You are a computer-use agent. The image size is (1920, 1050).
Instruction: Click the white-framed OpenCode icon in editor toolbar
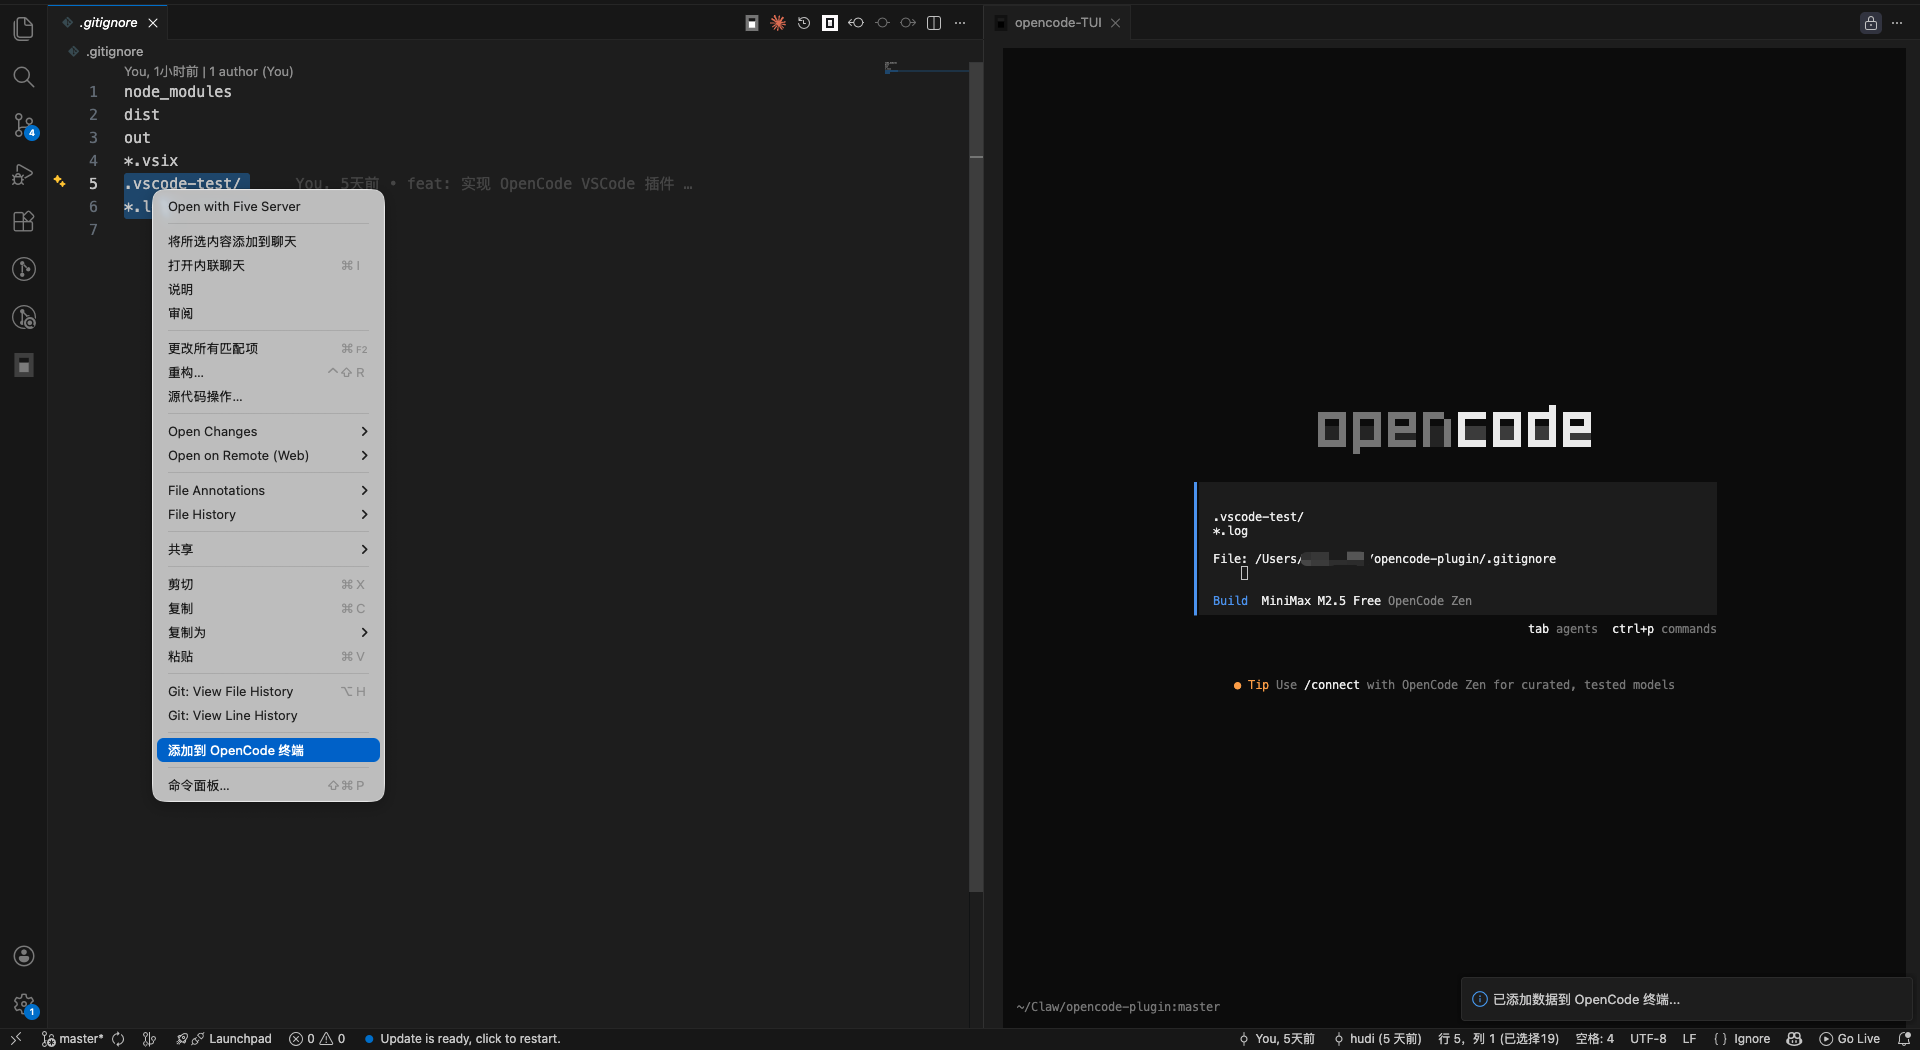(830, 23)
